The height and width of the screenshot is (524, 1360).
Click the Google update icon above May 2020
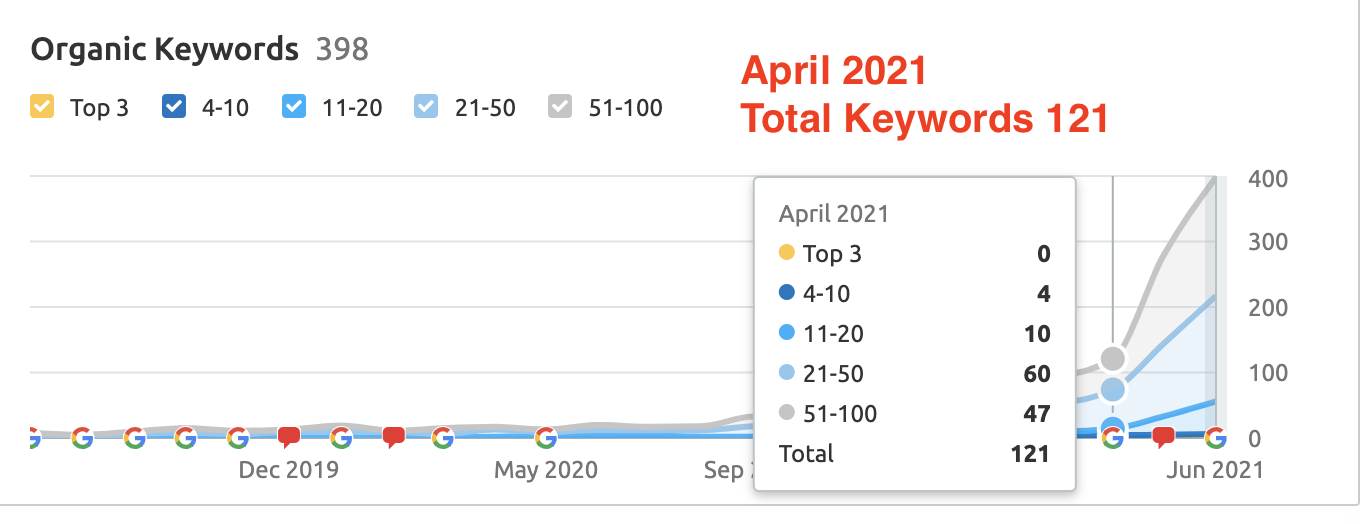tap(545, 437)
